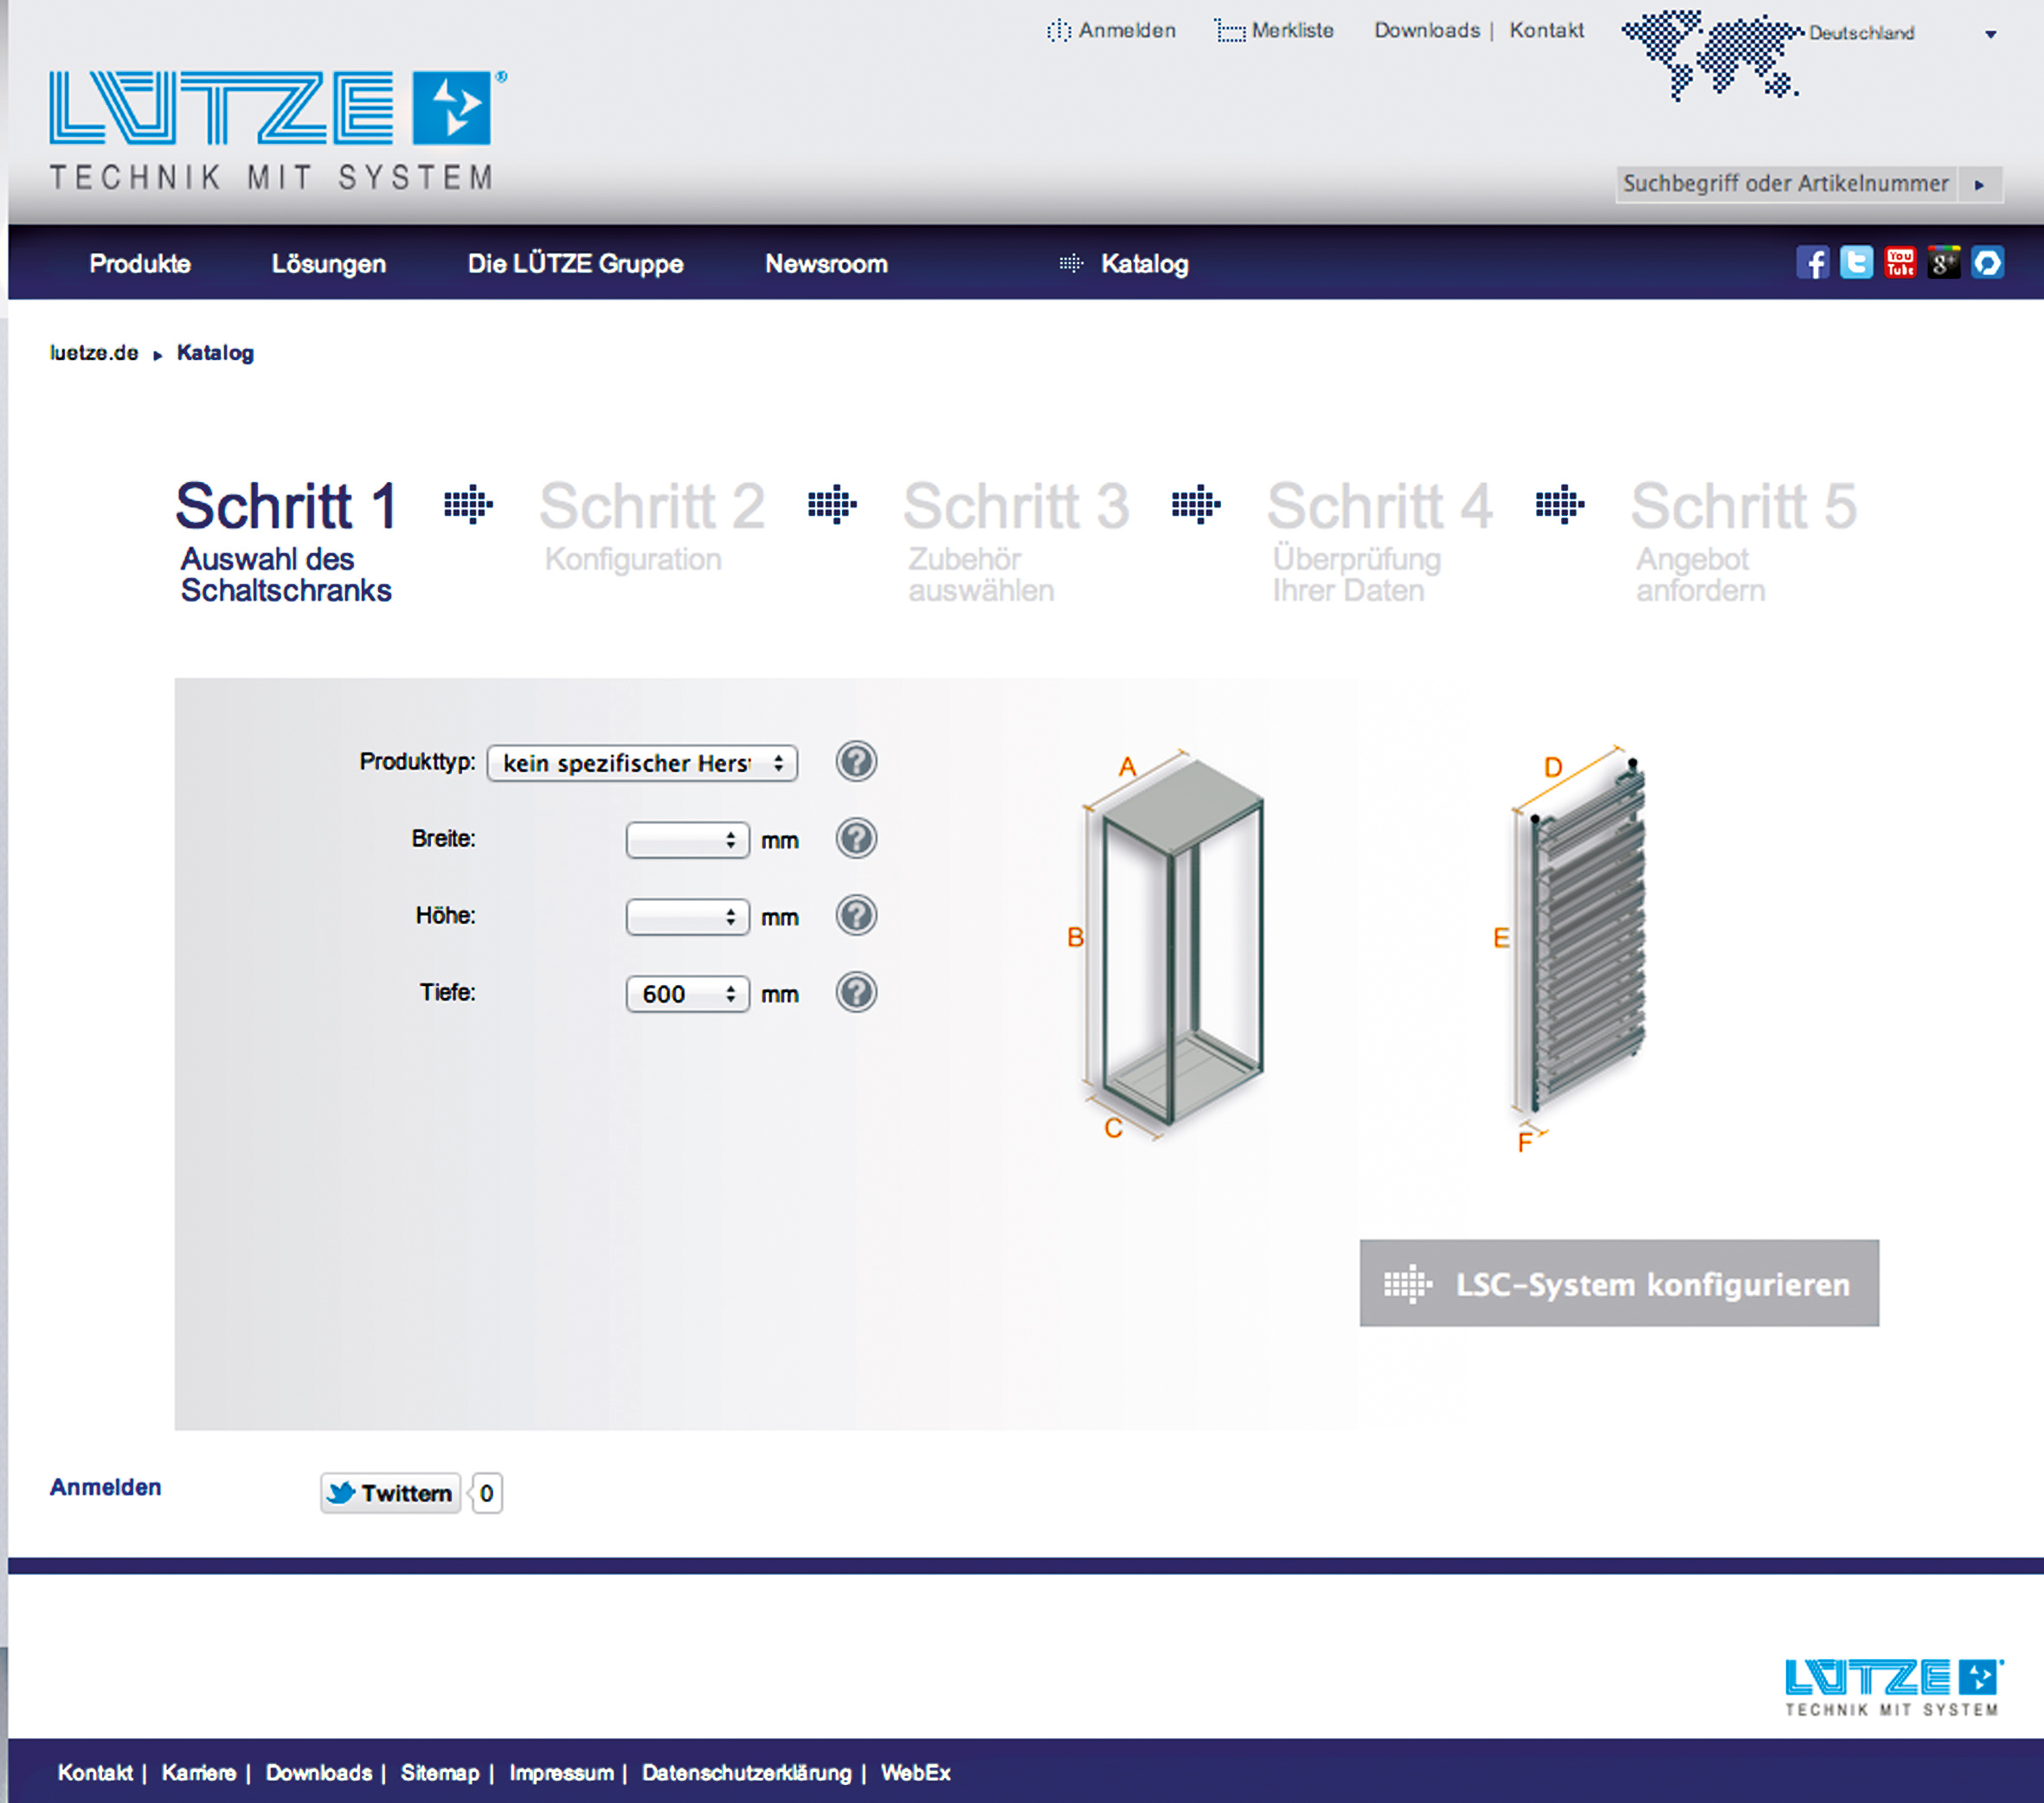Select Schritt 4 Überprüfung Ihrer Daten step
The image size is (2044, 1803).
[1380, 541]
